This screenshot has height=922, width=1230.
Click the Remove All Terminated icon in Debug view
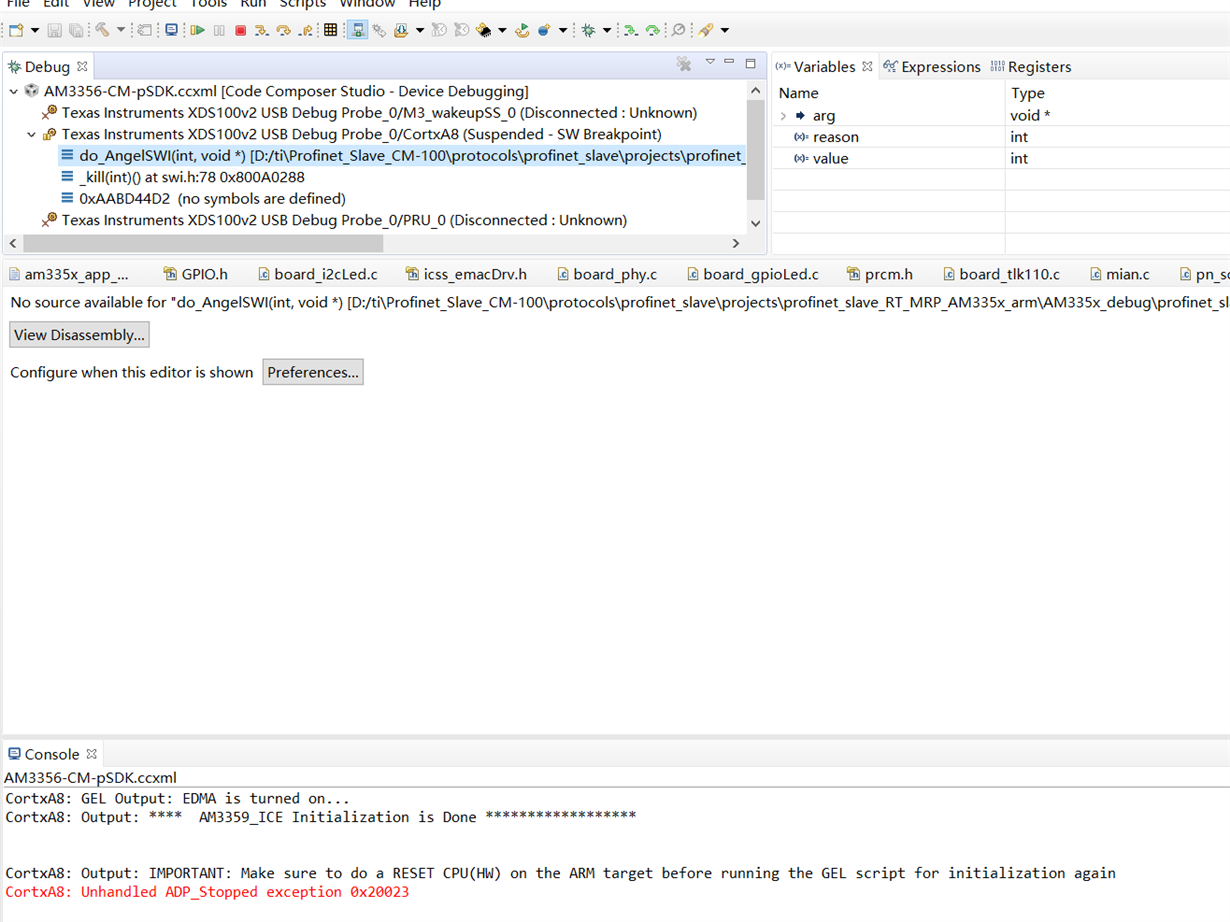(684, 64)
